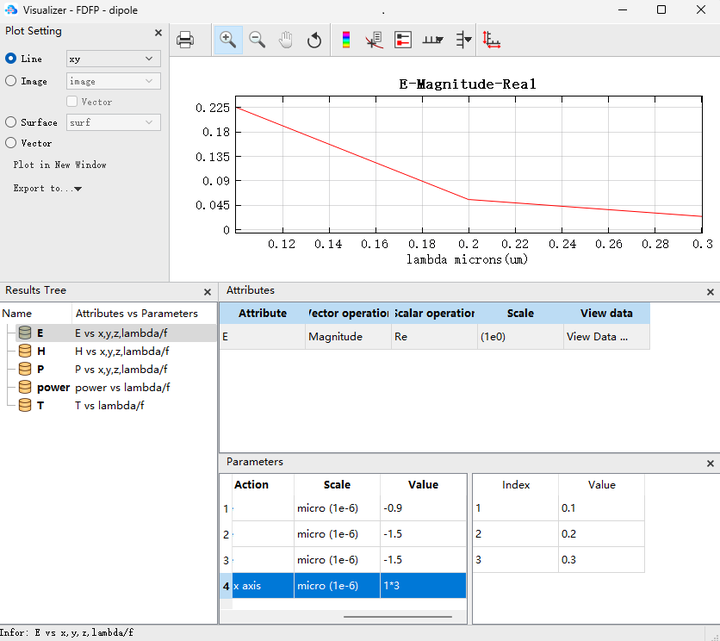Open the y-axis ticks dropdown icon
The width and height of the screenshot is (720, 641).
tap(464, 40)
